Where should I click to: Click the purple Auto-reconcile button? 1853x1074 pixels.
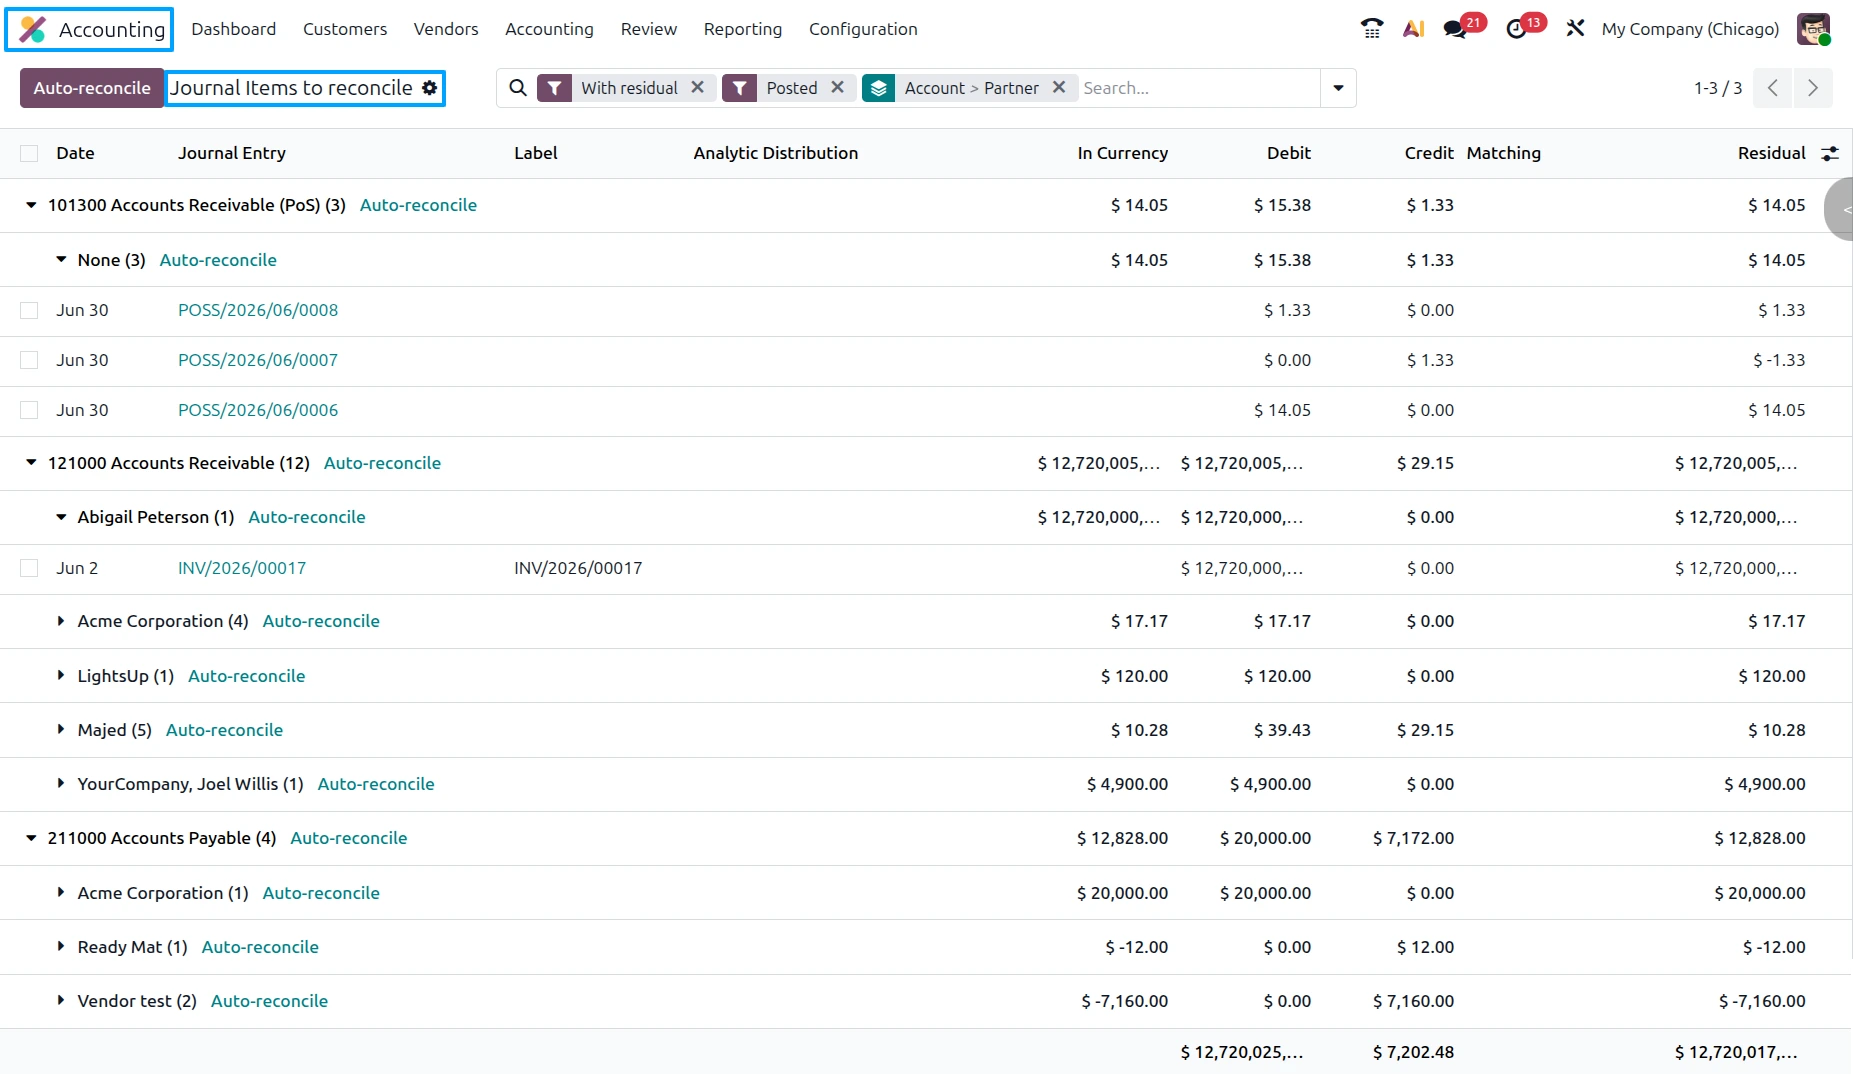[92, 88]
